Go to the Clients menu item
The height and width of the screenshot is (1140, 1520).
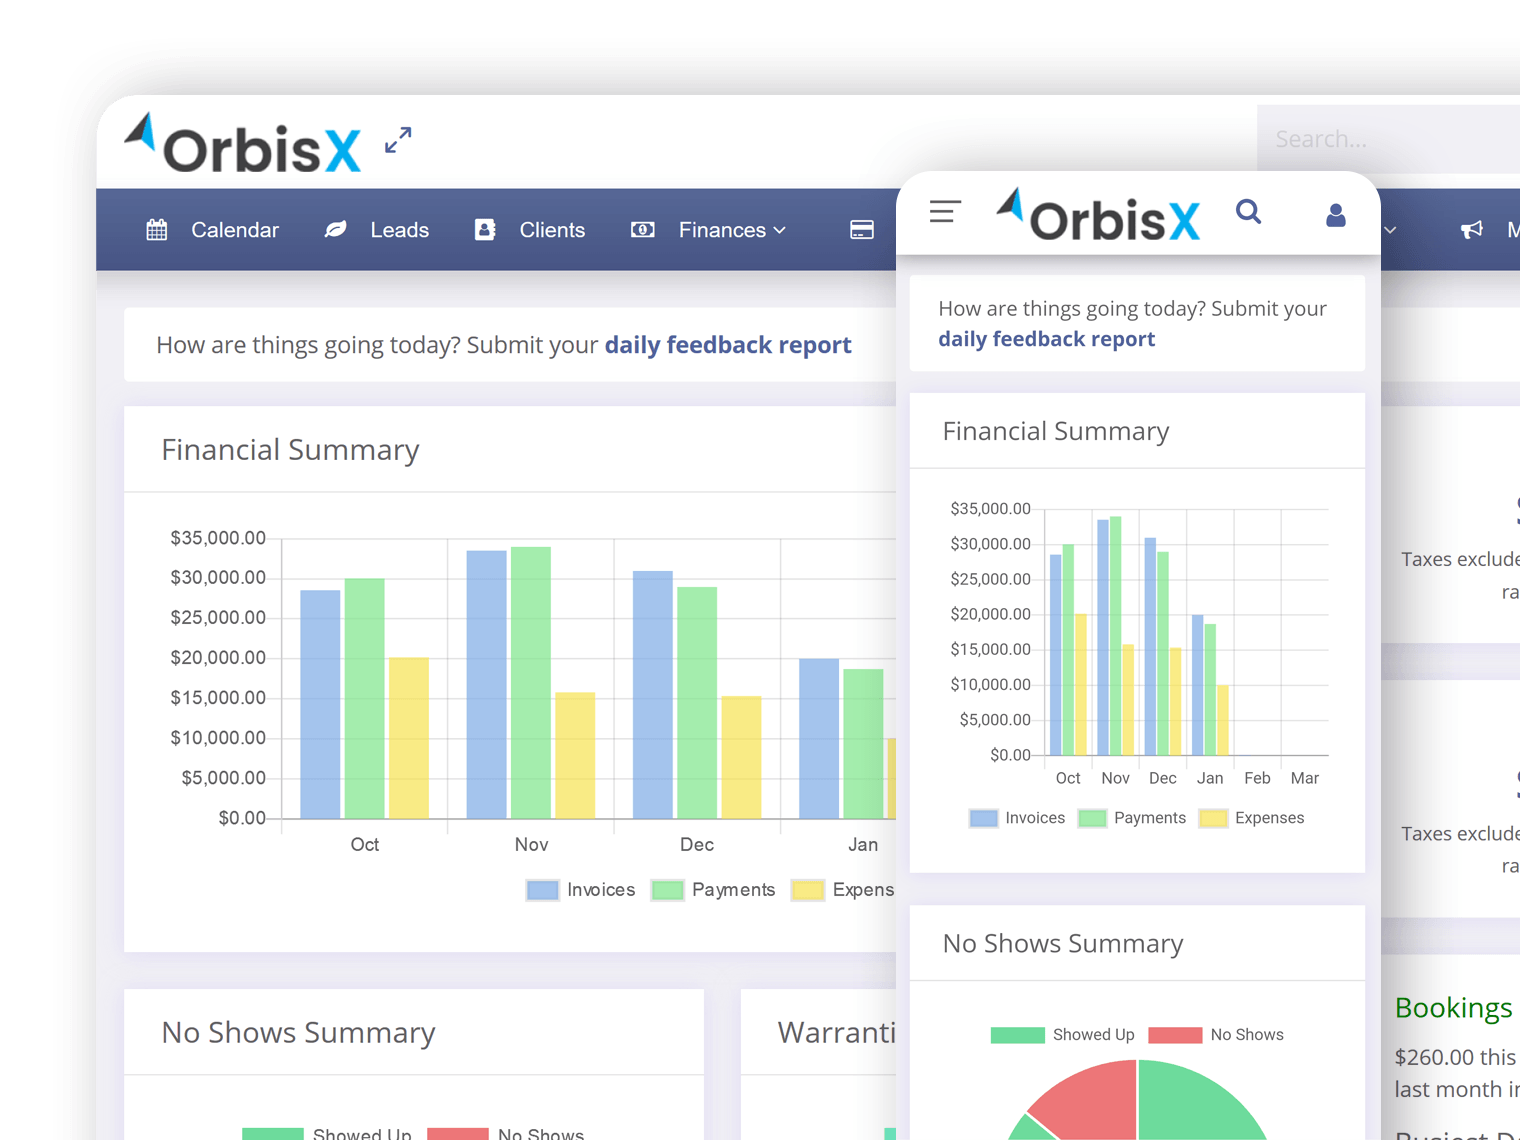pyautogui.click(x=552, y=230)
